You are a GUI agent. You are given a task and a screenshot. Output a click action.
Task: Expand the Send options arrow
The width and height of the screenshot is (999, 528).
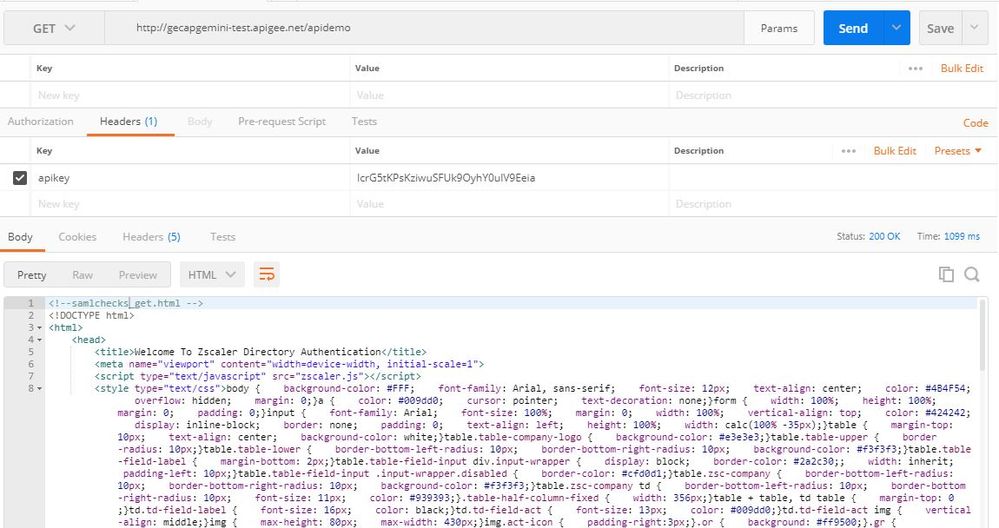click(896, 28)
